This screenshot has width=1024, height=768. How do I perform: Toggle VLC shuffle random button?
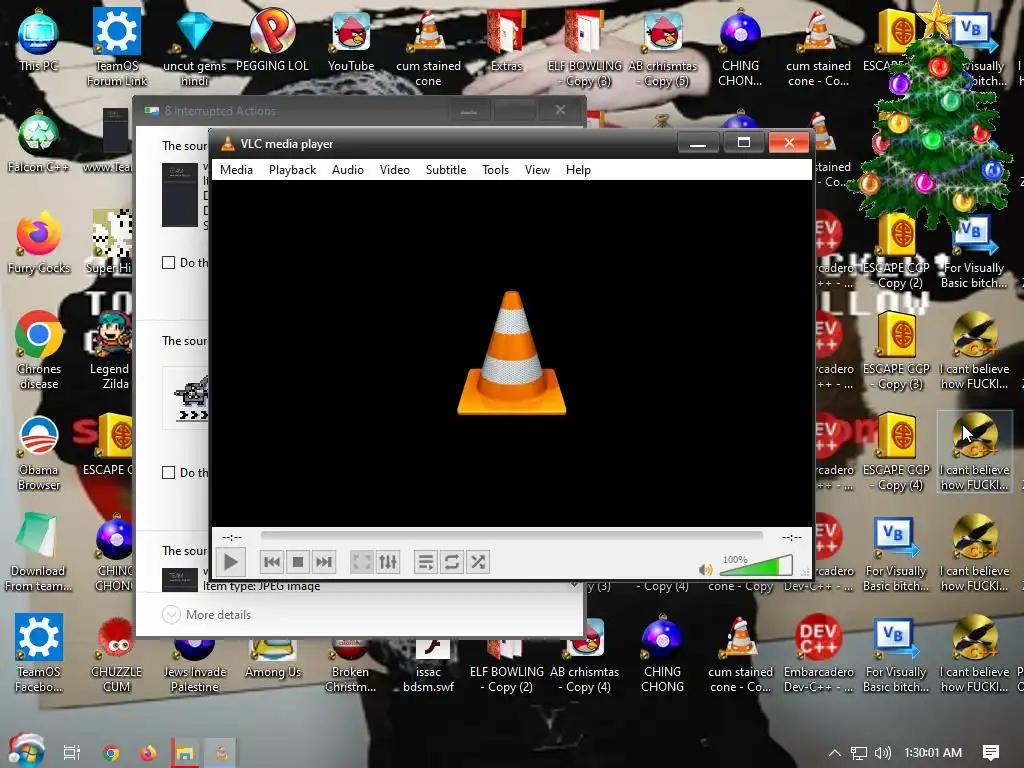(478, 562)
